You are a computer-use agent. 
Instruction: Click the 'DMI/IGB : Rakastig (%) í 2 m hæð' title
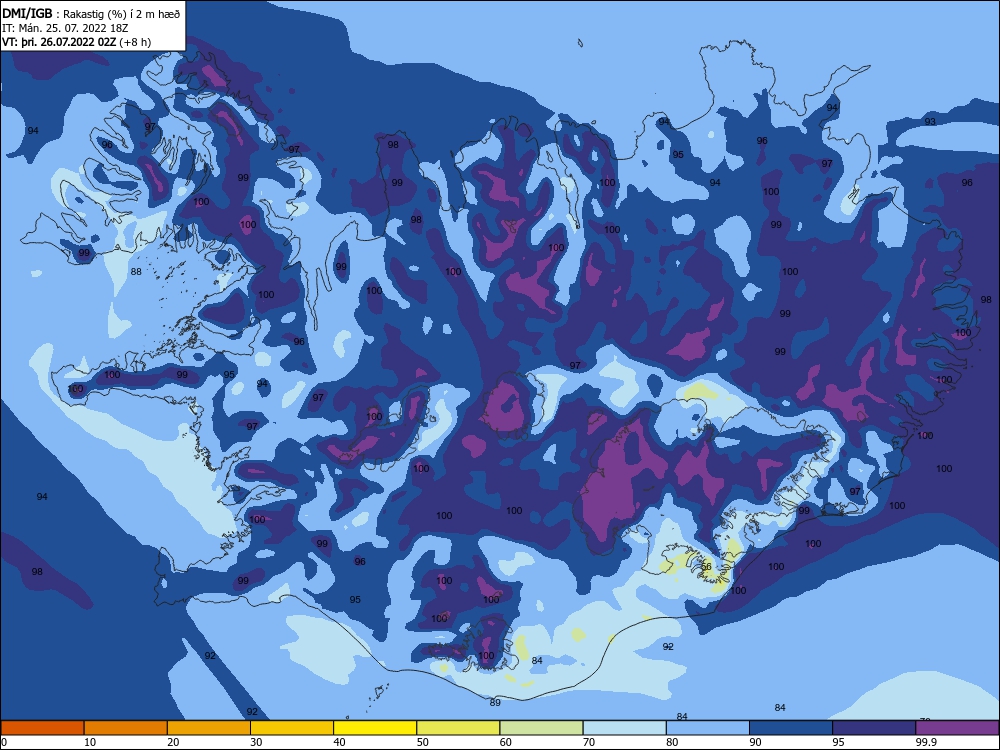coord(91,14)
